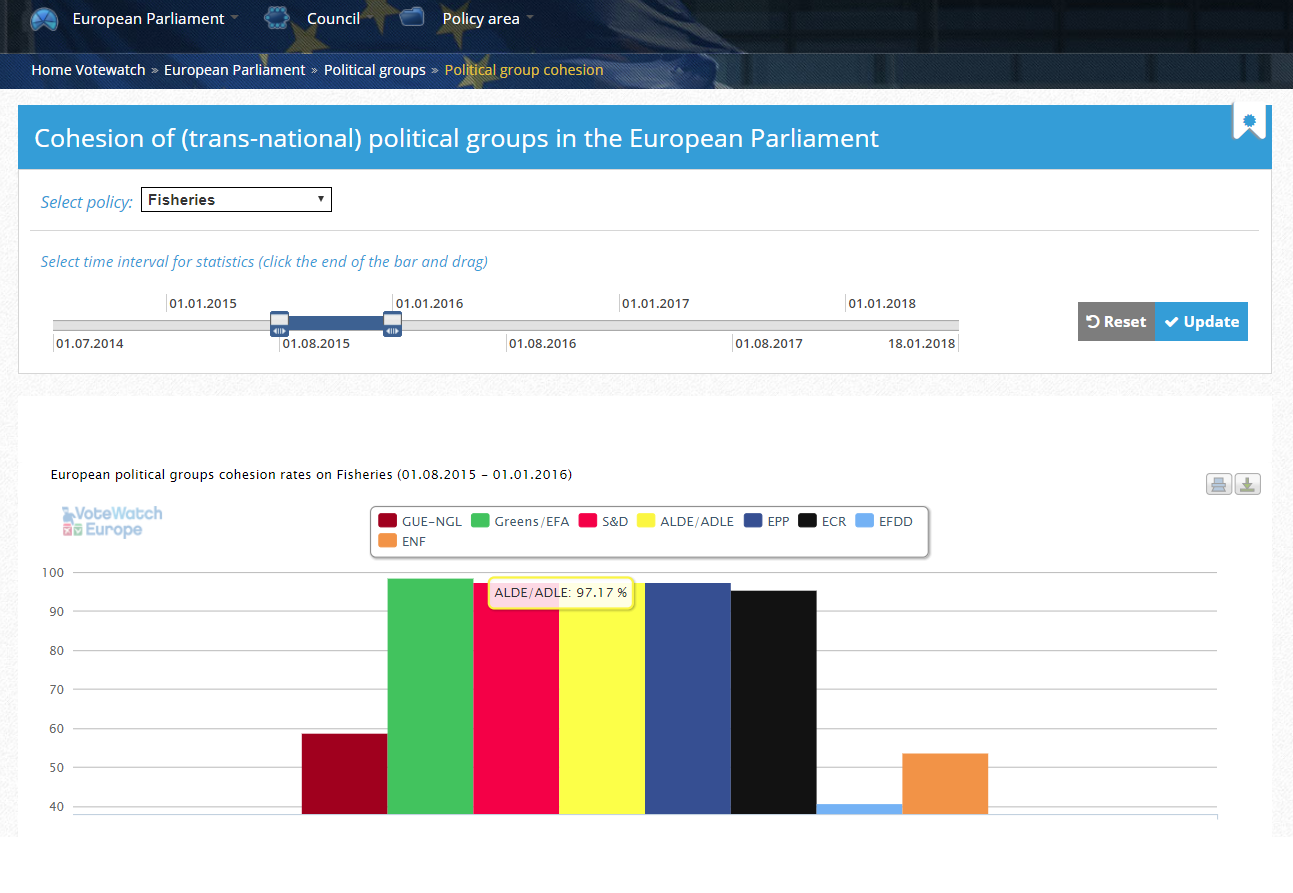1293x893 pixels.
Task: Toggle GUE-NGL series in legend
Action: click(419, 521)
